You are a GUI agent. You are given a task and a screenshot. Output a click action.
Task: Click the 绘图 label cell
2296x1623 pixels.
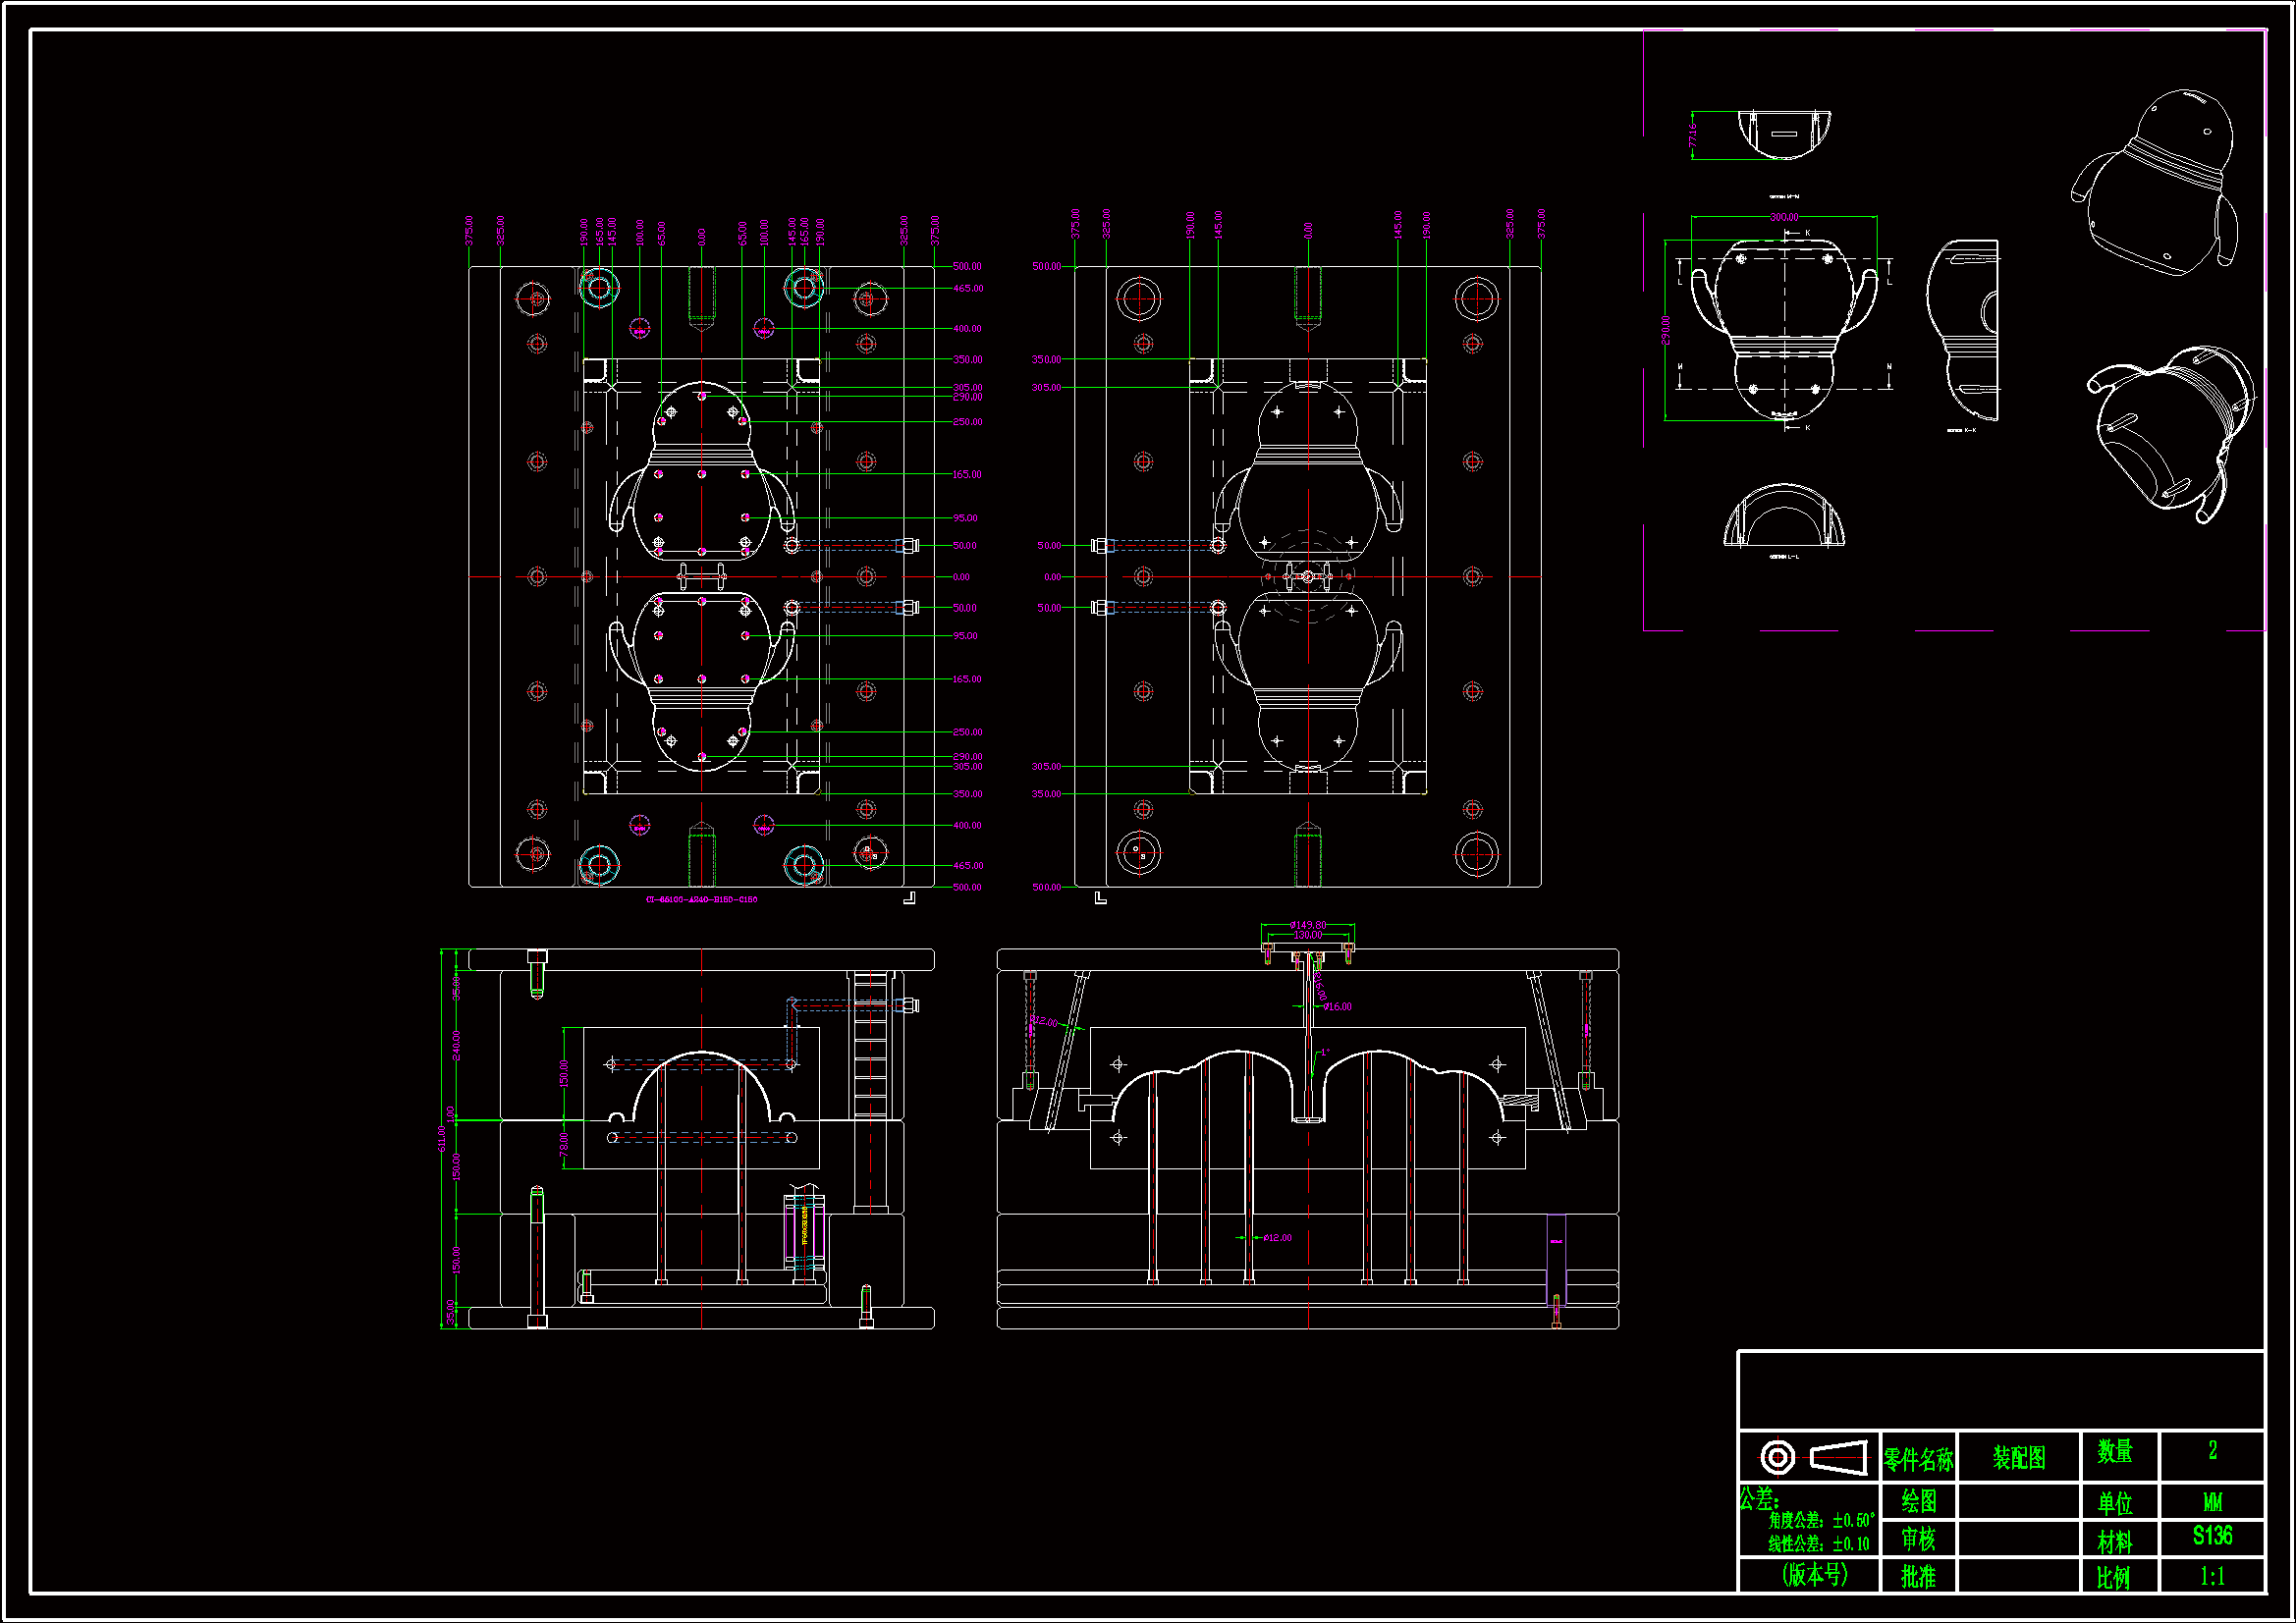(1918, 1501)
